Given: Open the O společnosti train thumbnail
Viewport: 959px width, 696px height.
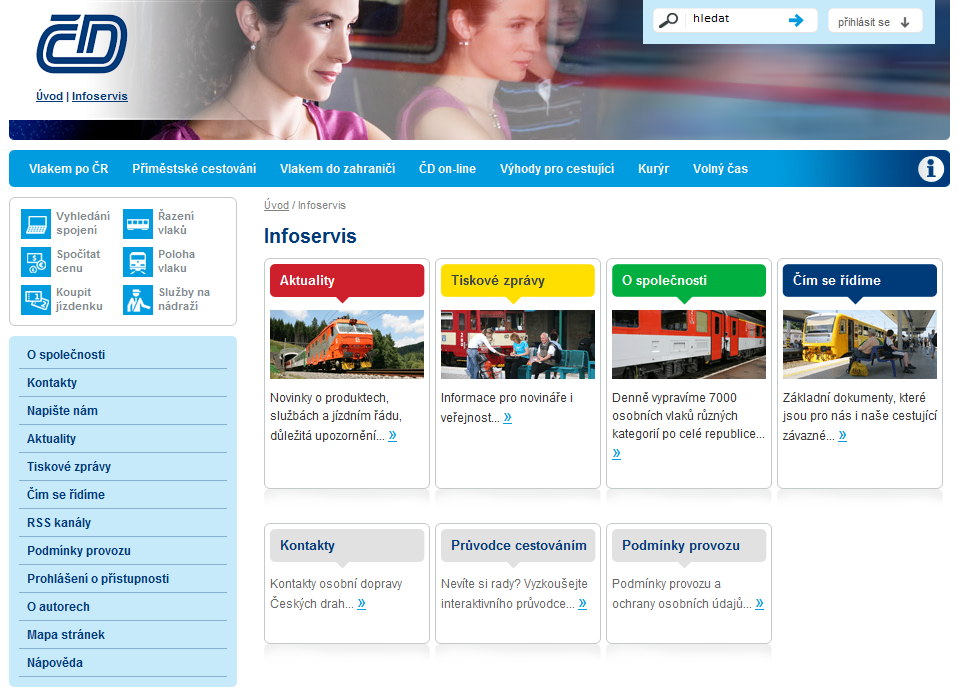Looking at the screenshot, I should tap(688, 344).
